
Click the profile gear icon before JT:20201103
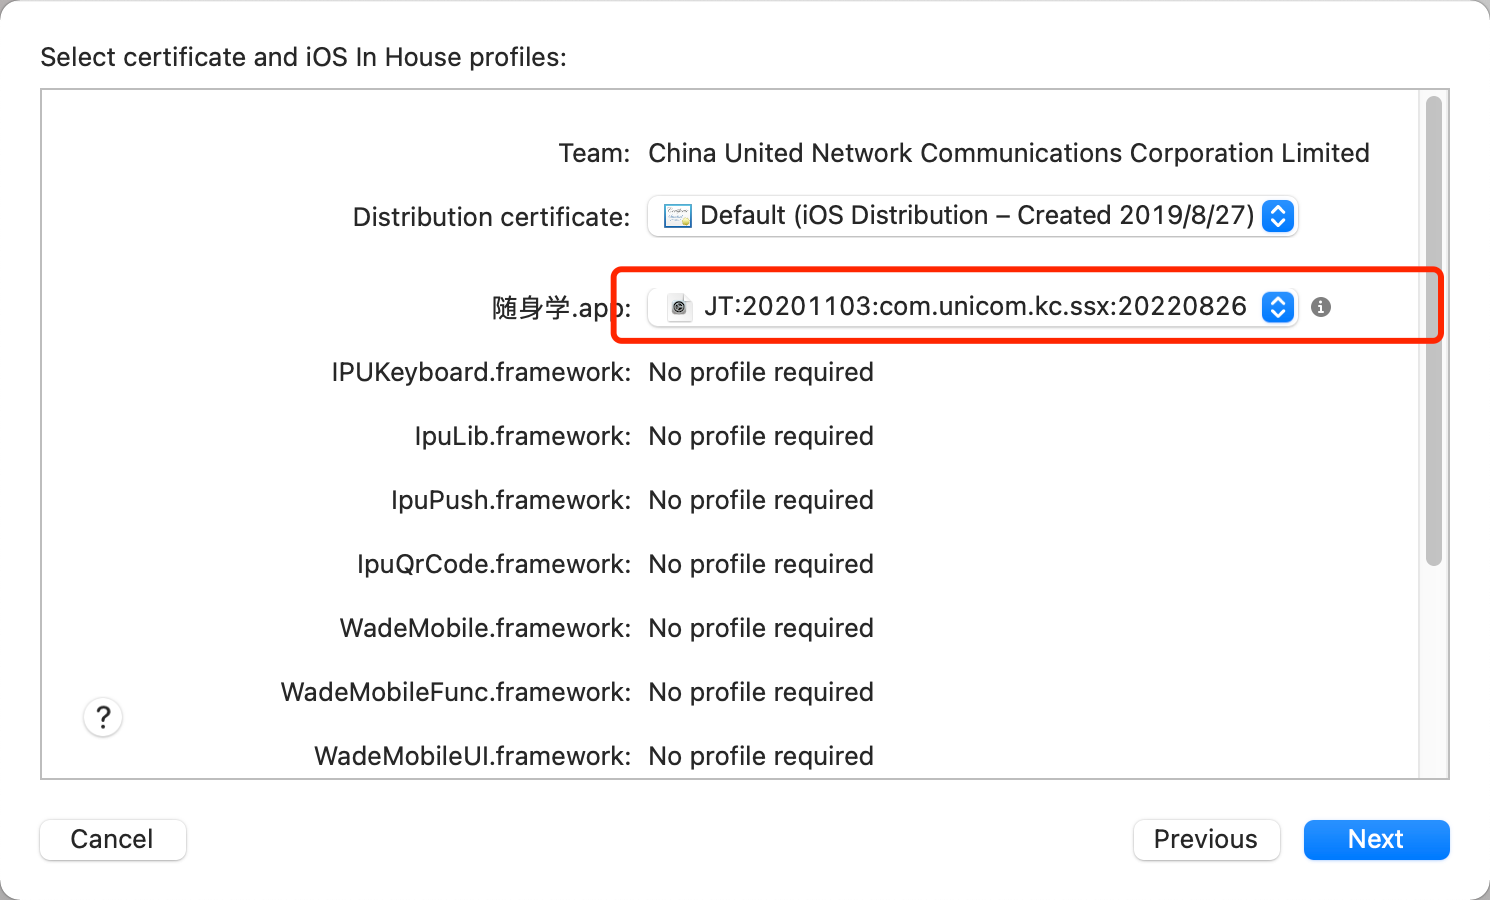679,307
